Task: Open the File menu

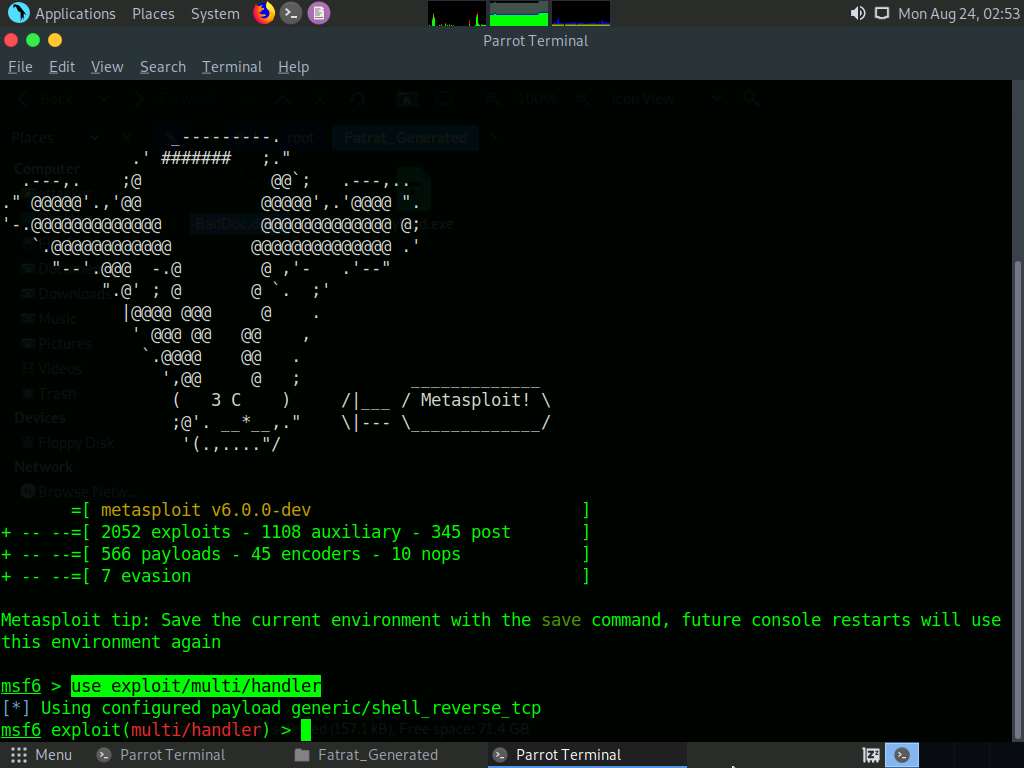Action: [x=20, y=67]
